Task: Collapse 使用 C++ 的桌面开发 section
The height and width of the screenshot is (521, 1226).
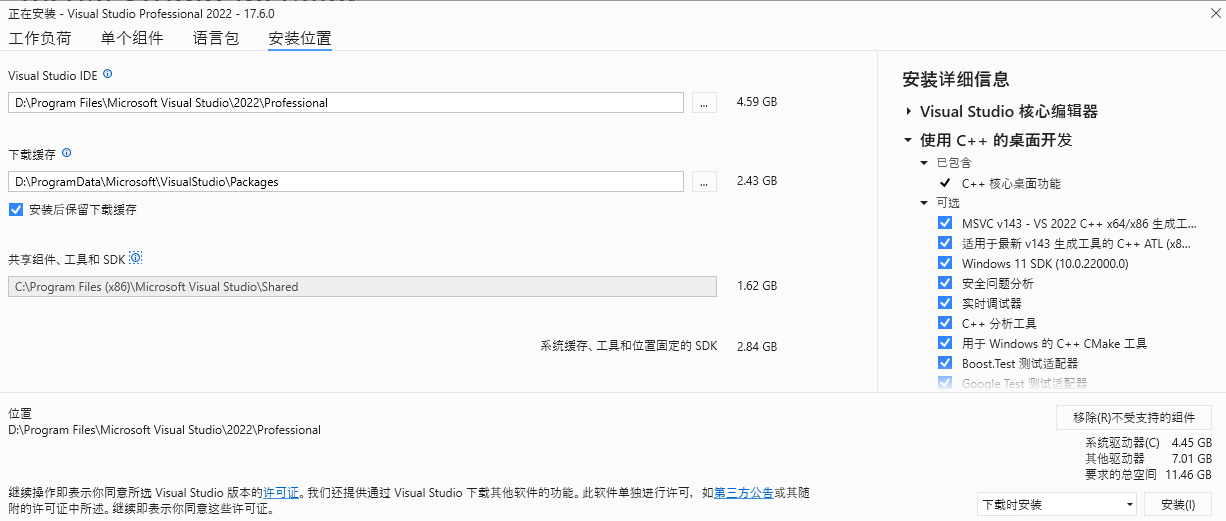Action: tap(908, 141)
